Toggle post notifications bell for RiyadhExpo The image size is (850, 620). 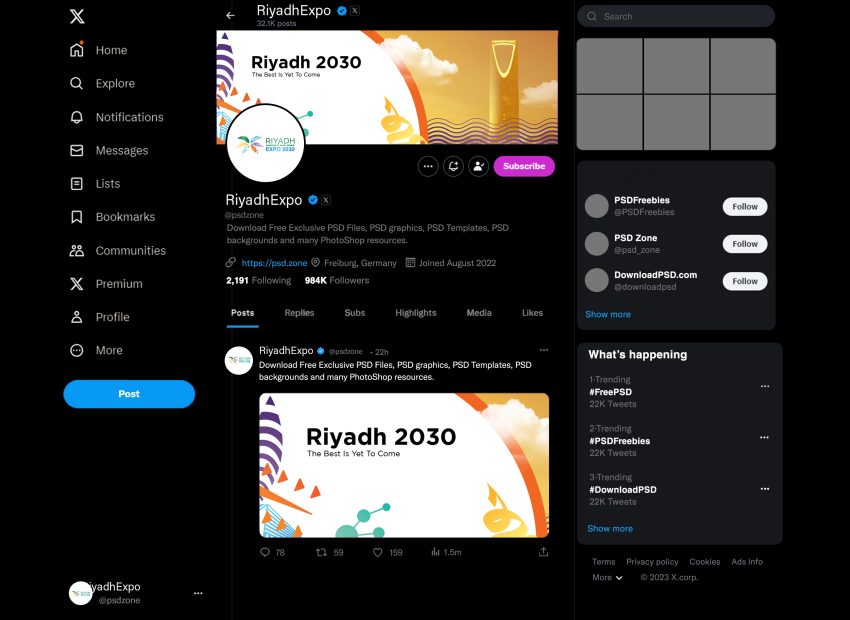[x=453, y=166]
